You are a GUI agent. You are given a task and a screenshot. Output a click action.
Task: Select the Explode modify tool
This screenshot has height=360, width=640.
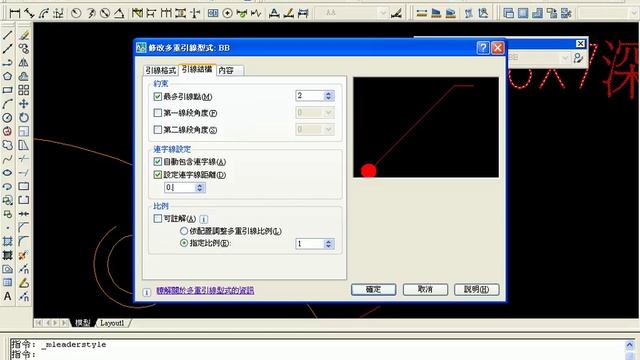tap(24, 256)
